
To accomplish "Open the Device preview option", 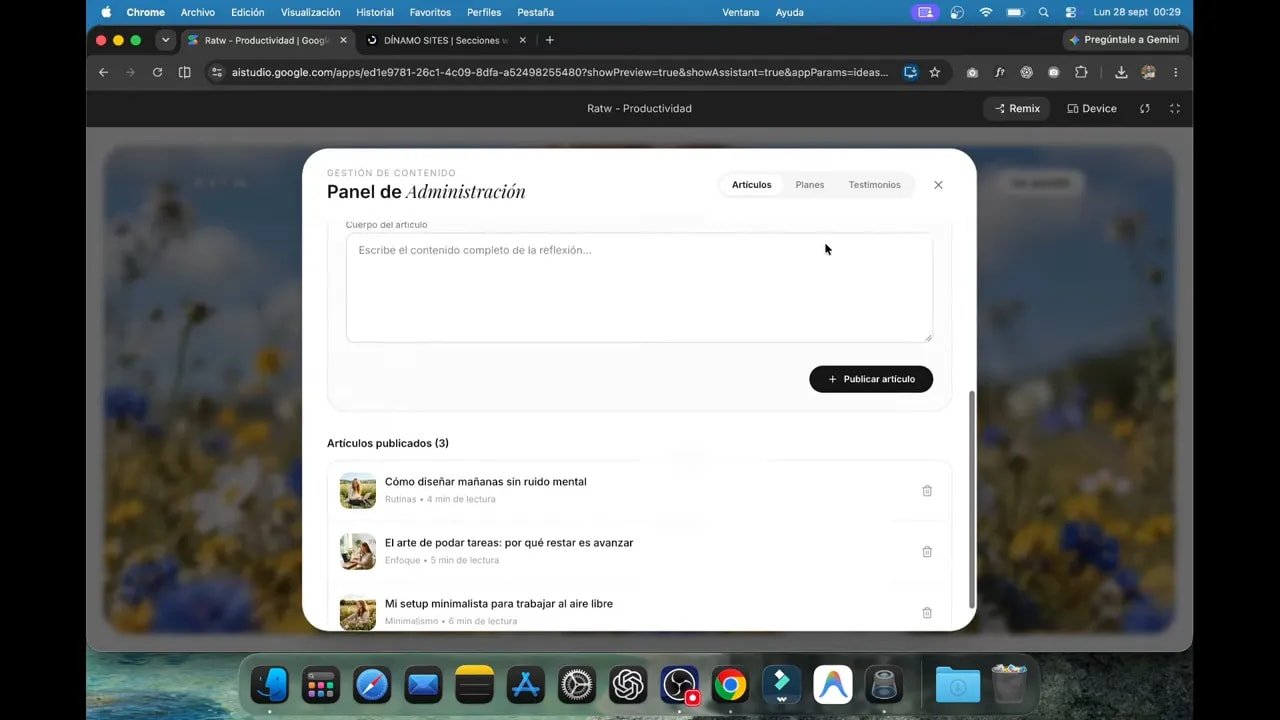I will pyautogui.click(x=1092, y=108).
